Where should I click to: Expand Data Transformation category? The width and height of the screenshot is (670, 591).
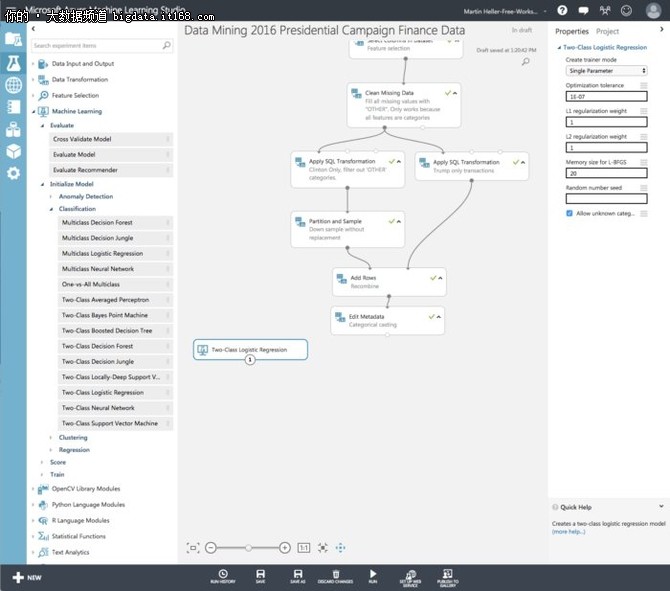pyautogui.click(x=33, y=79)
